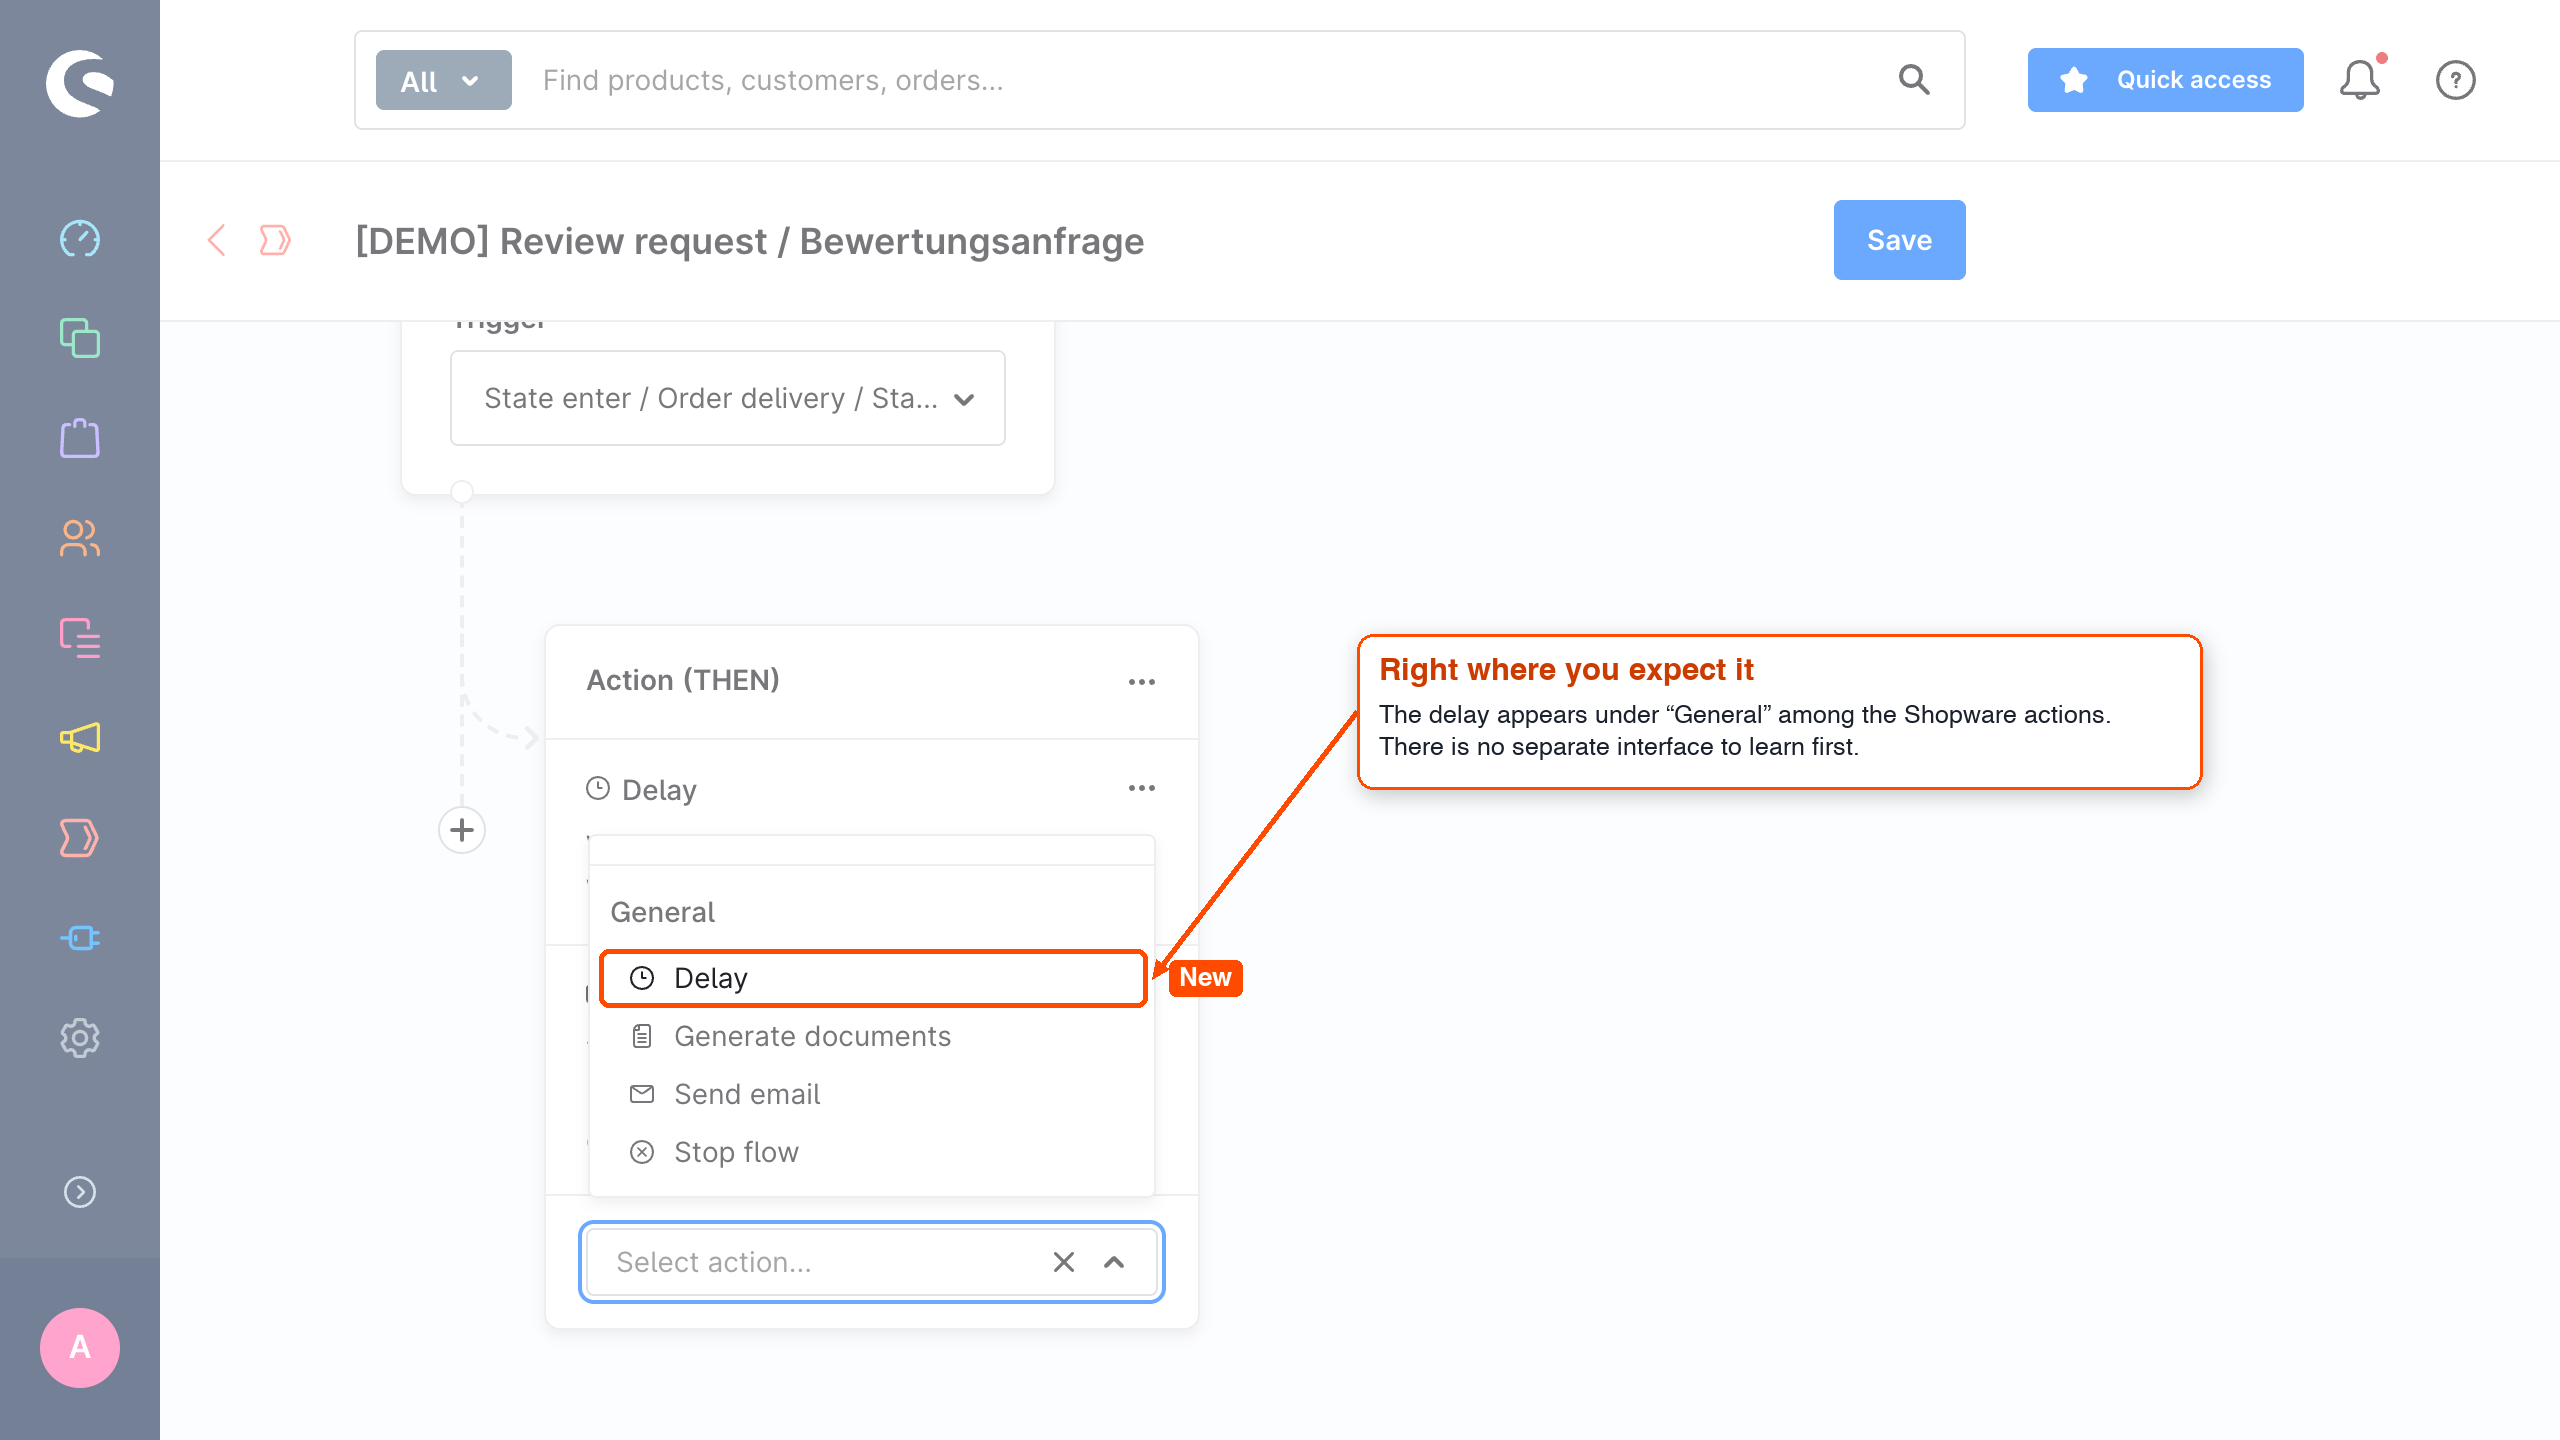Click the Quick access button
This screenshot has height=1440, width=2560.
click(2166, 80)
